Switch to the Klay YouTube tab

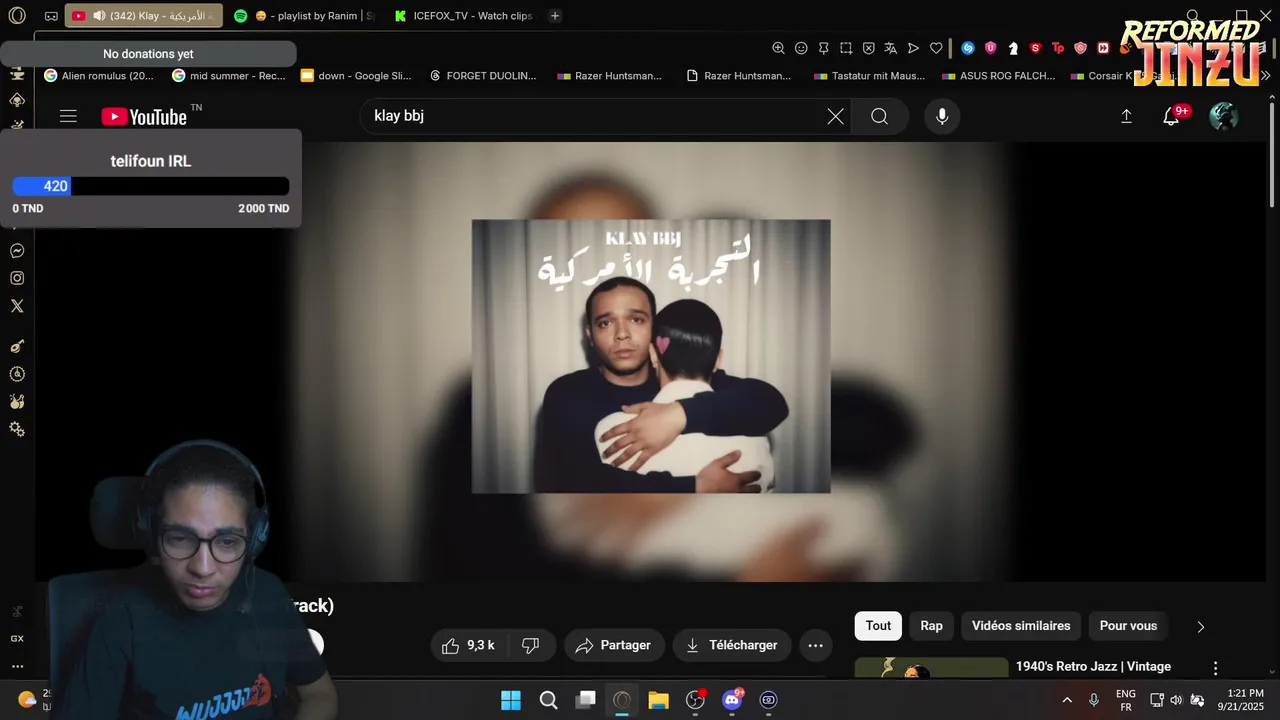pos(144,16)
